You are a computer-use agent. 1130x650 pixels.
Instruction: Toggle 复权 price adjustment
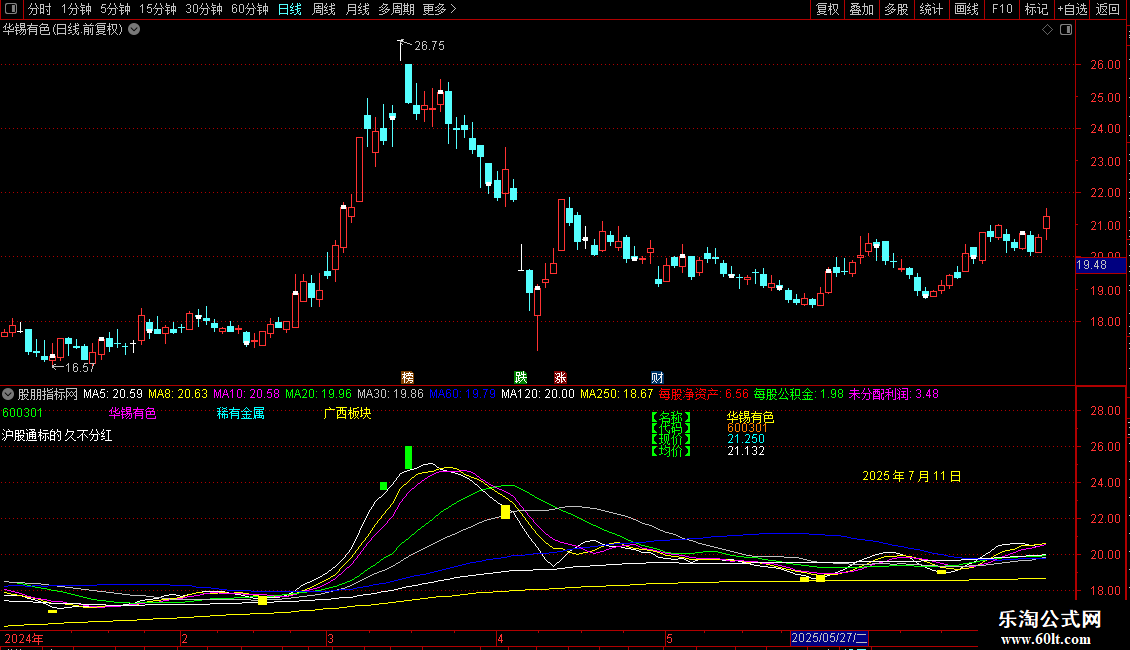(x=827, y=9)
